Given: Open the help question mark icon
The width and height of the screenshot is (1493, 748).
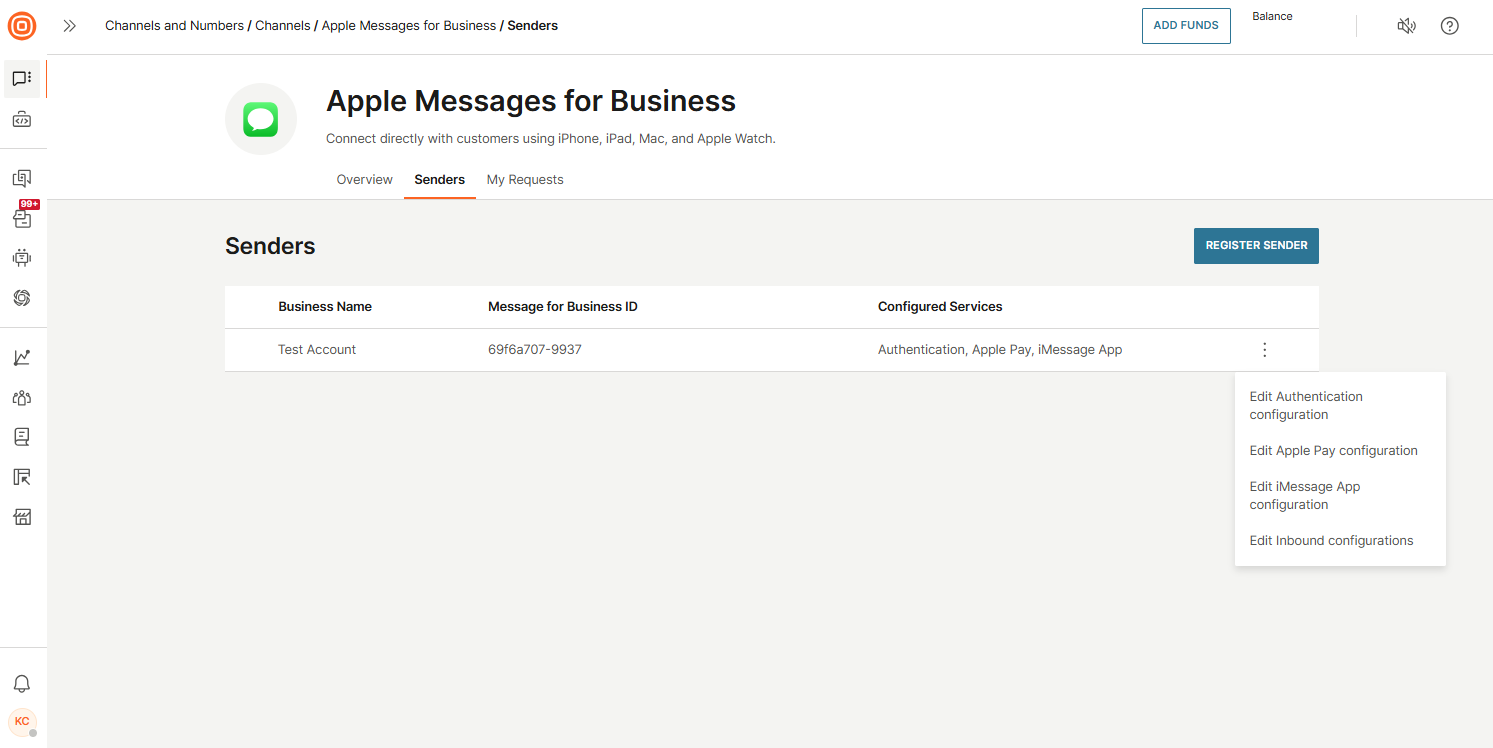Looking at the screenshot, I should tap(1449, 26).
